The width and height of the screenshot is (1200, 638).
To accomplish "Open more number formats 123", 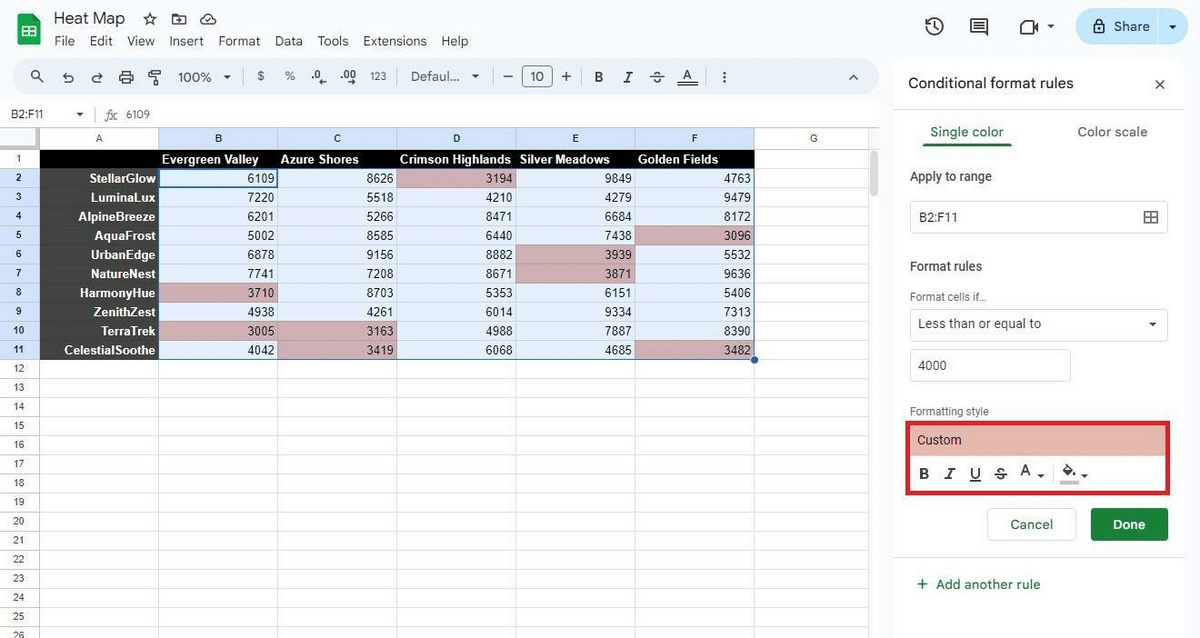I will point(378,77).
